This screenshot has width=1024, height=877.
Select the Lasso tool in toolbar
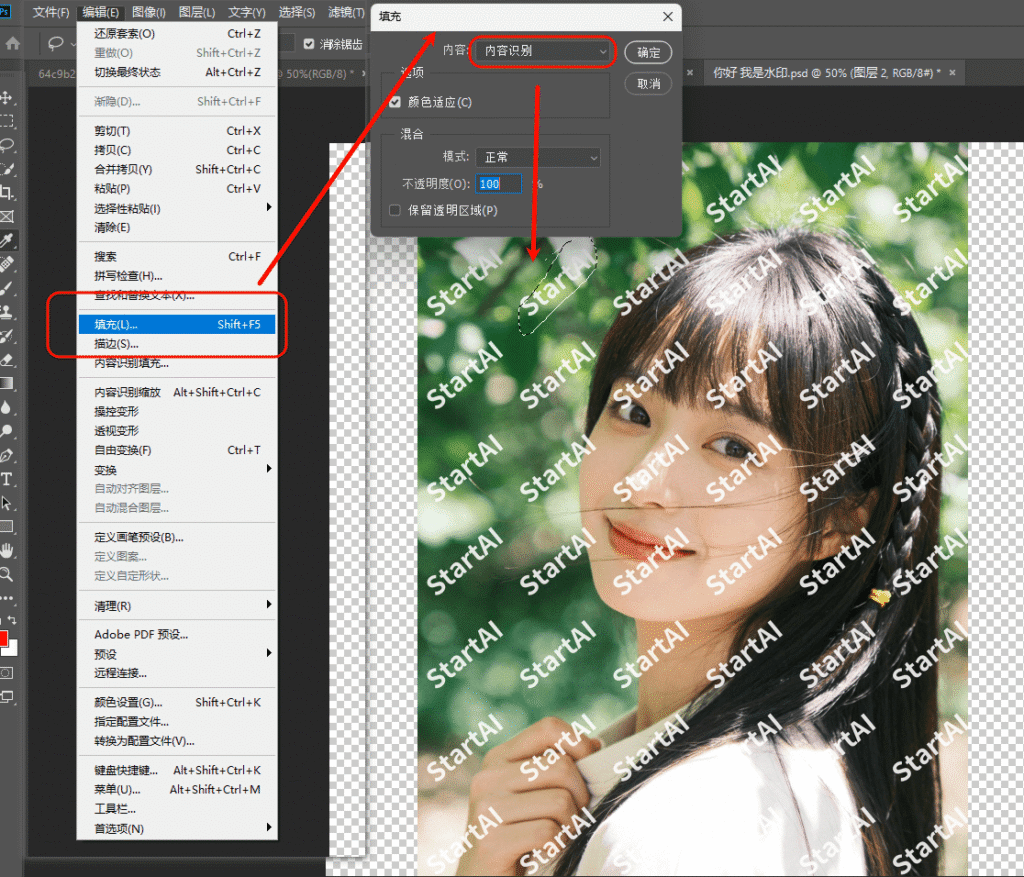[x=7, y=145]
